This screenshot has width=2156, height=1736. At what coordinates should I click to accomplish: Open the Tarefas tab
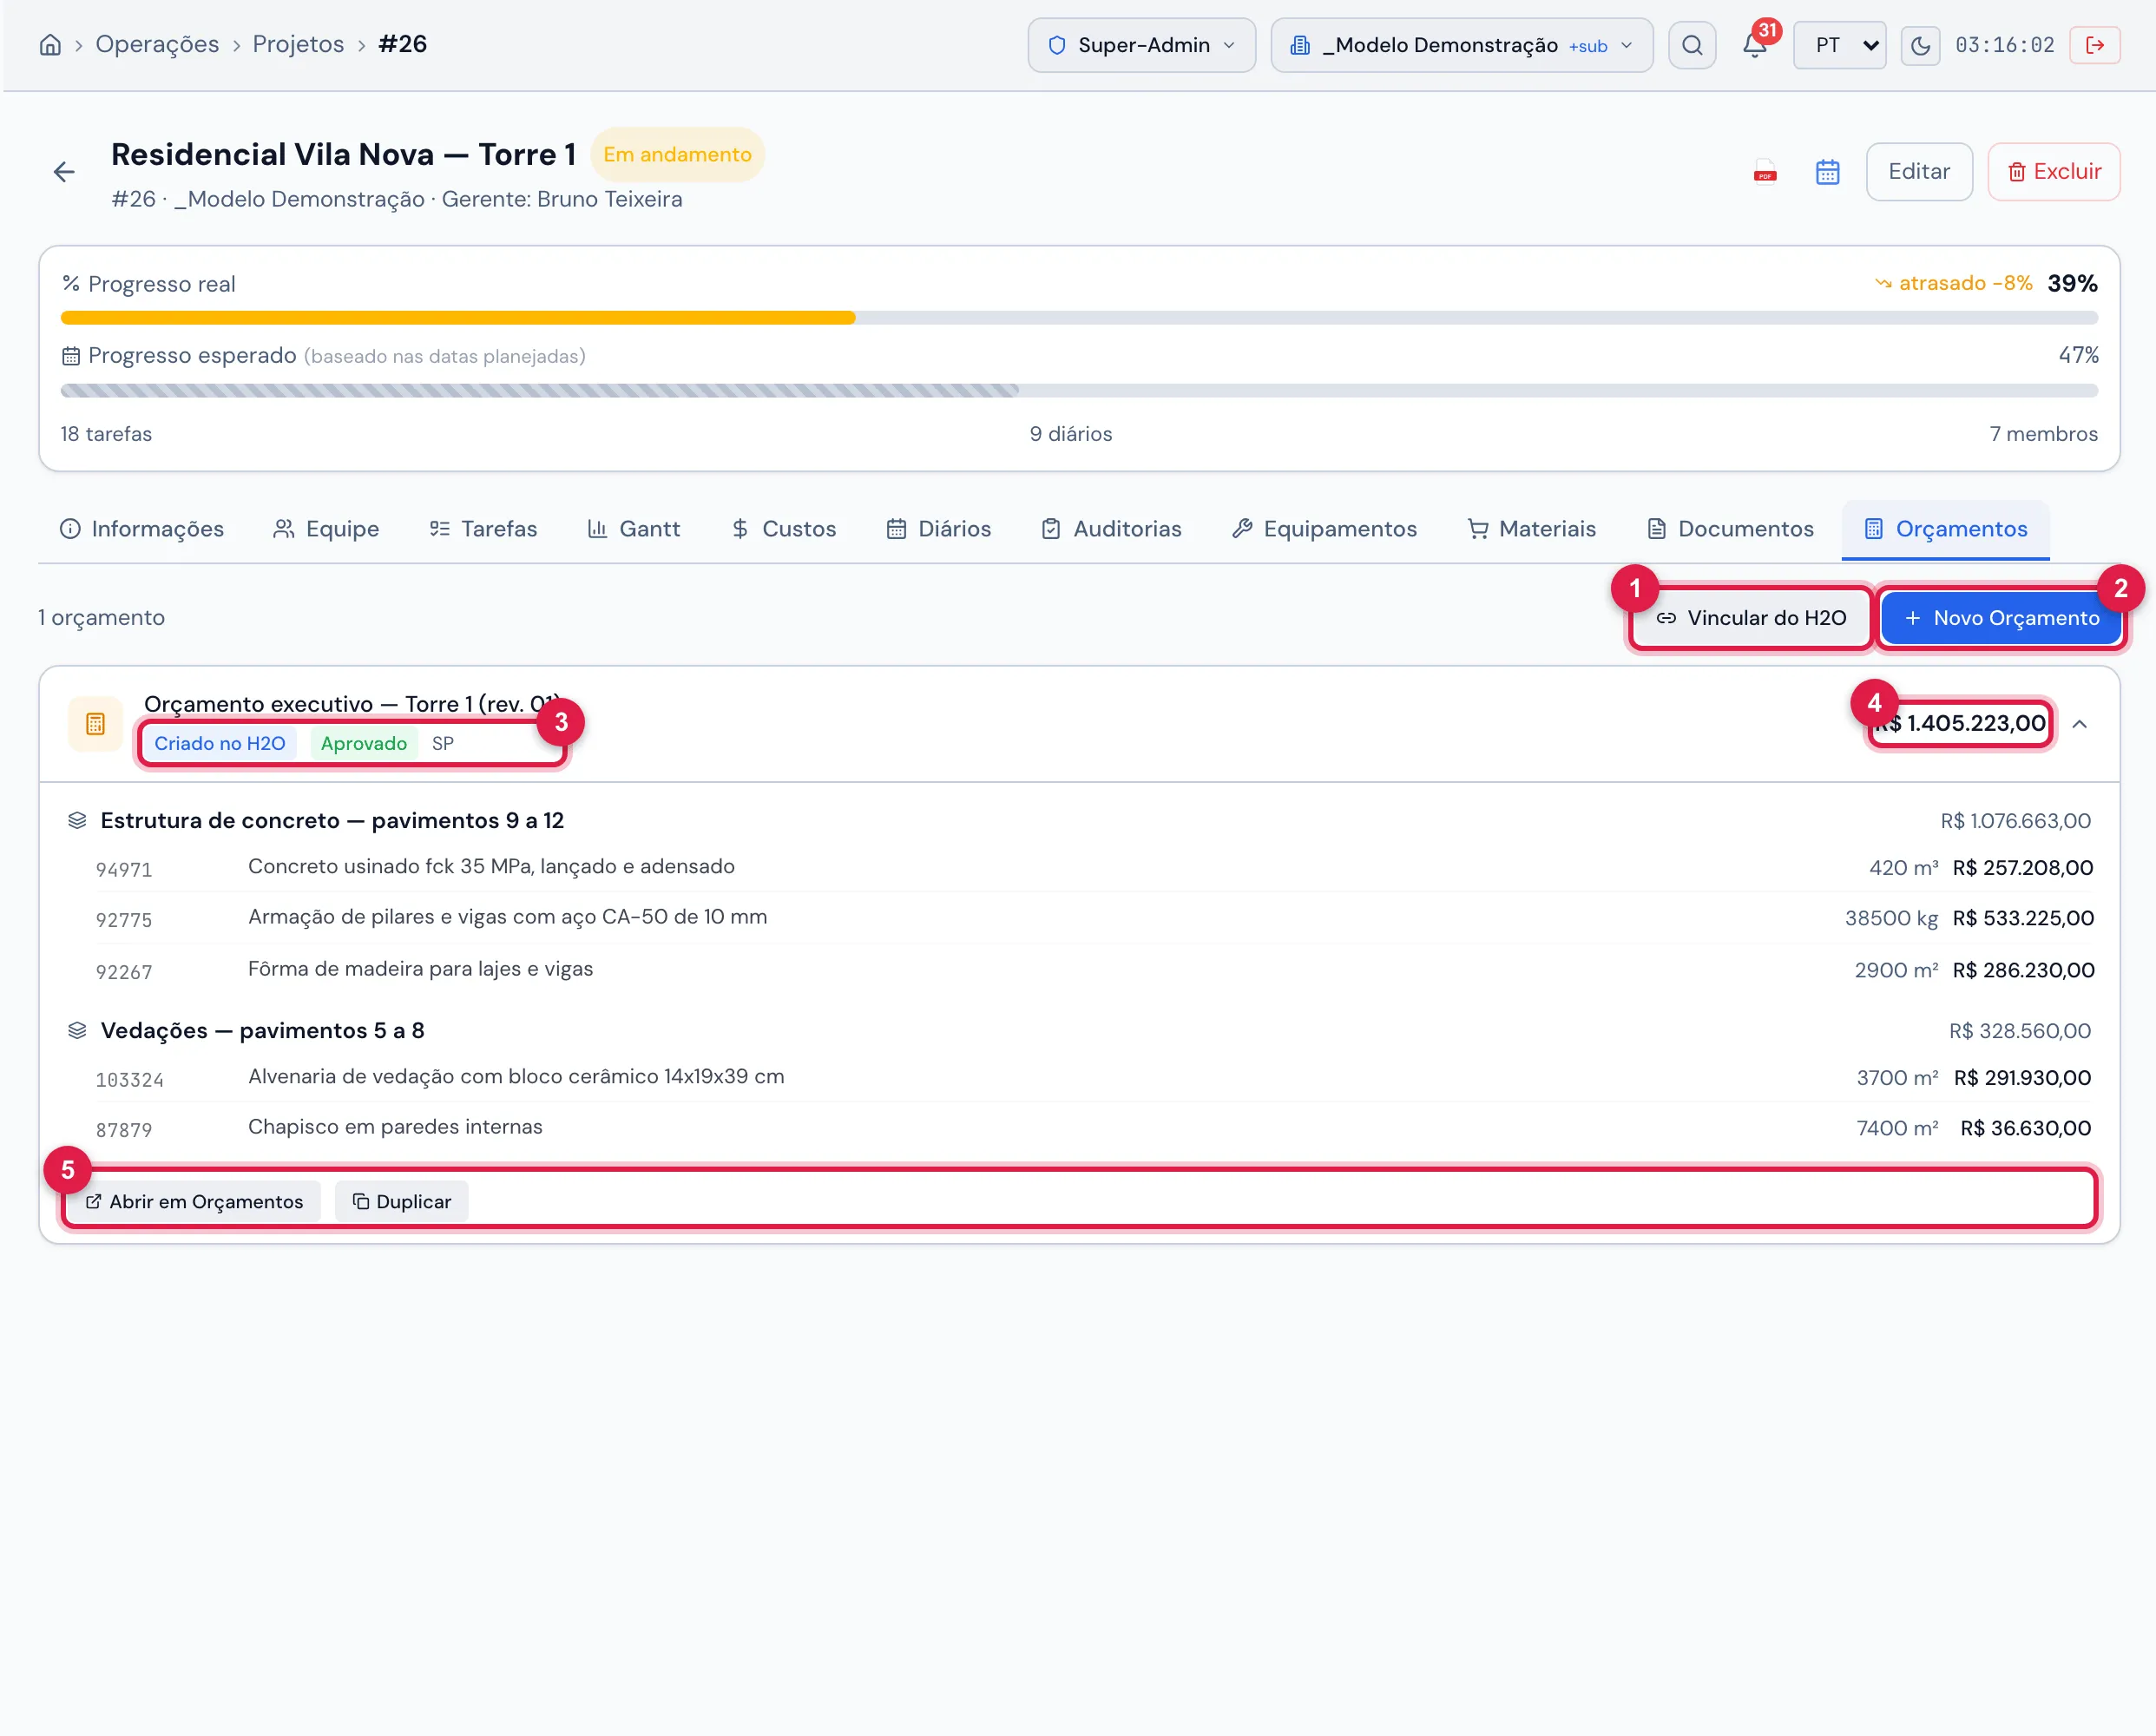pos(484,529)
